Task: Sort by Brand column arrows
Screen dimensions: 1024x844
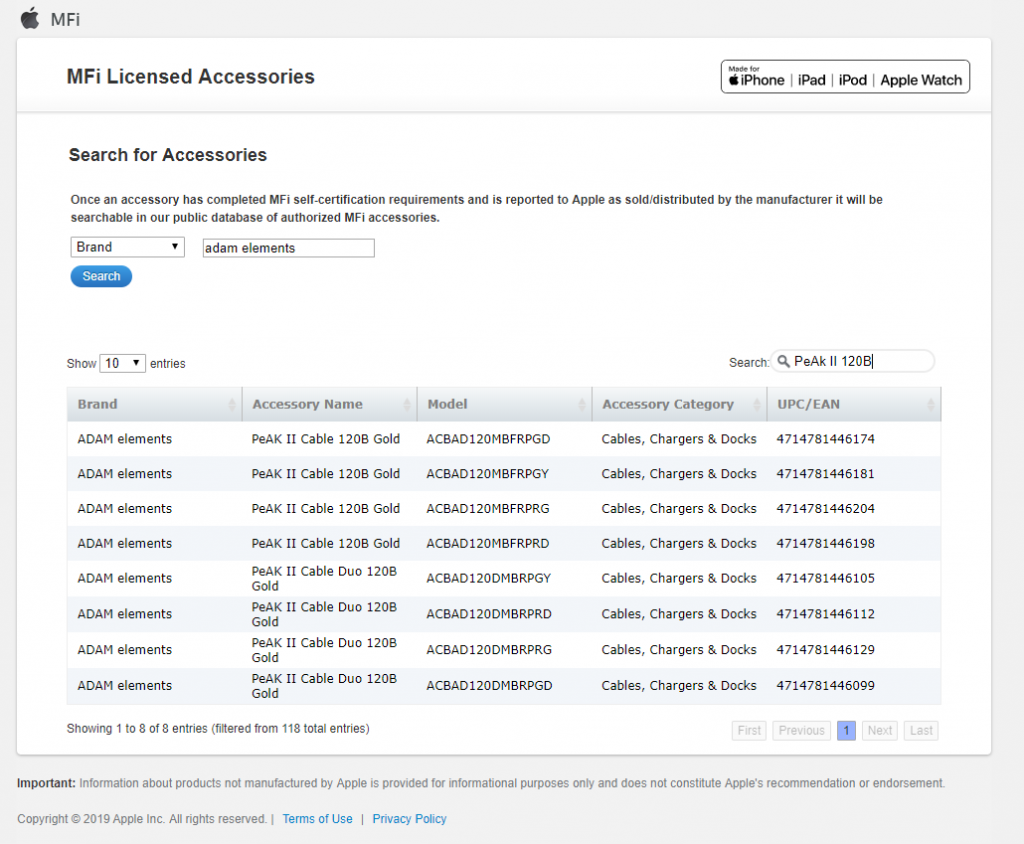Action: (x=232, y=405)
